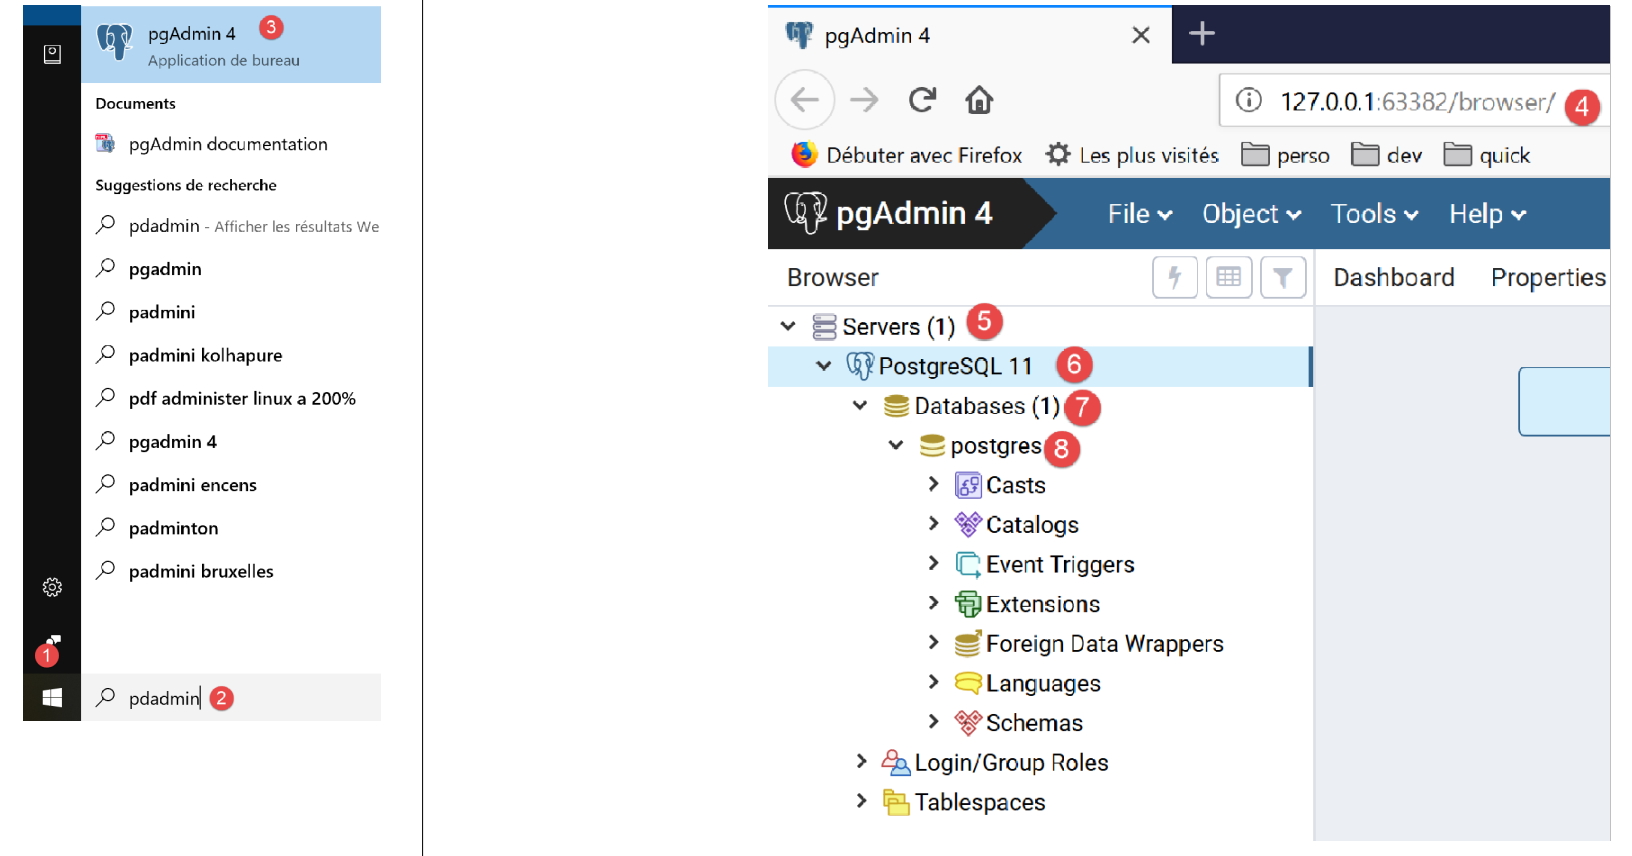The image size is (1632, 856).
Task: Open a new browser tab
Action: point(1201,34)
